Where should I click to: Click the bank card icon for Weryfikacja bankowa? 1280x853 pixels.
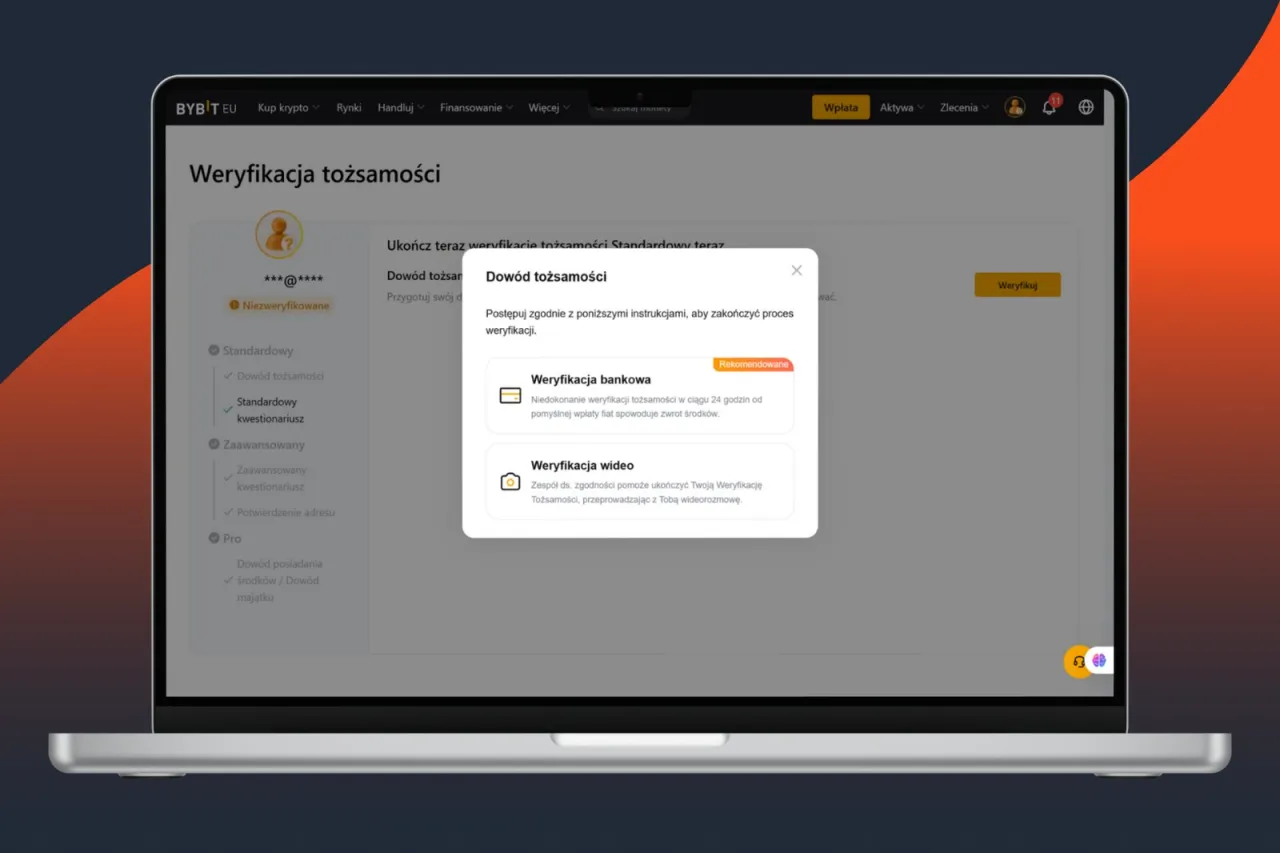[x=510, y=396]
